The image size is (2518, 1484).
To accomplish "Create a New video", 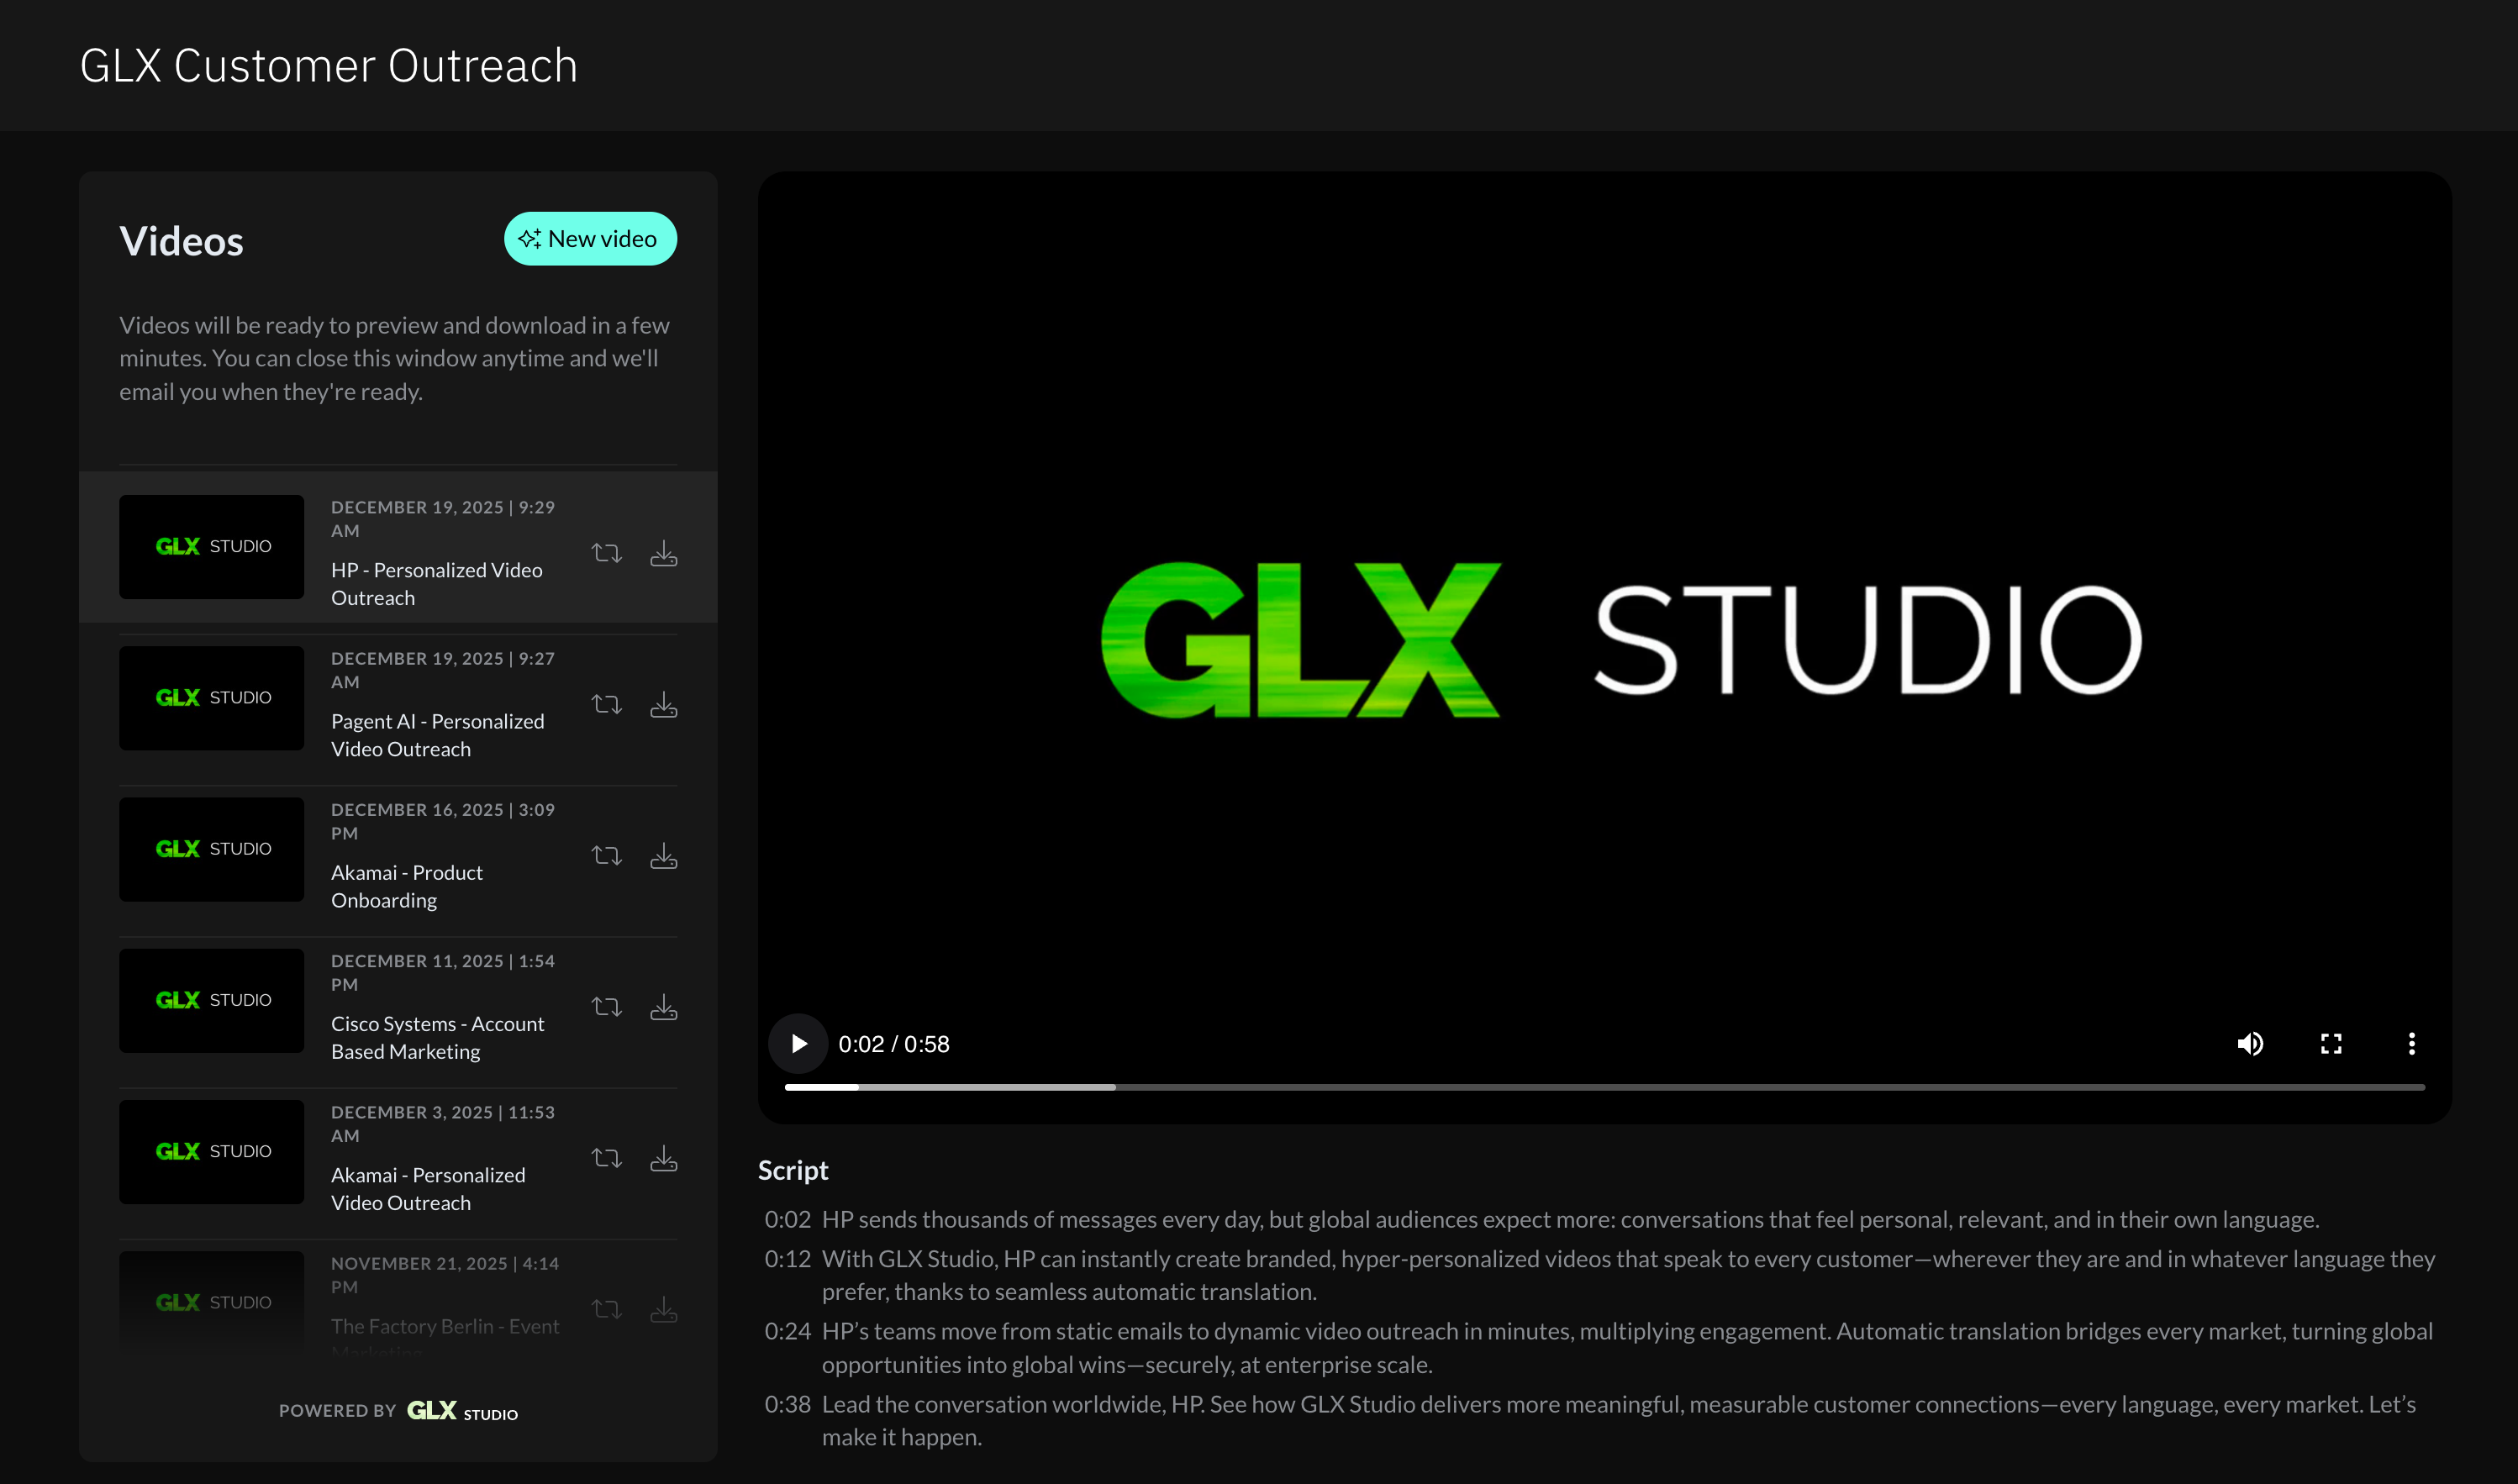I will tap(590, 239).
